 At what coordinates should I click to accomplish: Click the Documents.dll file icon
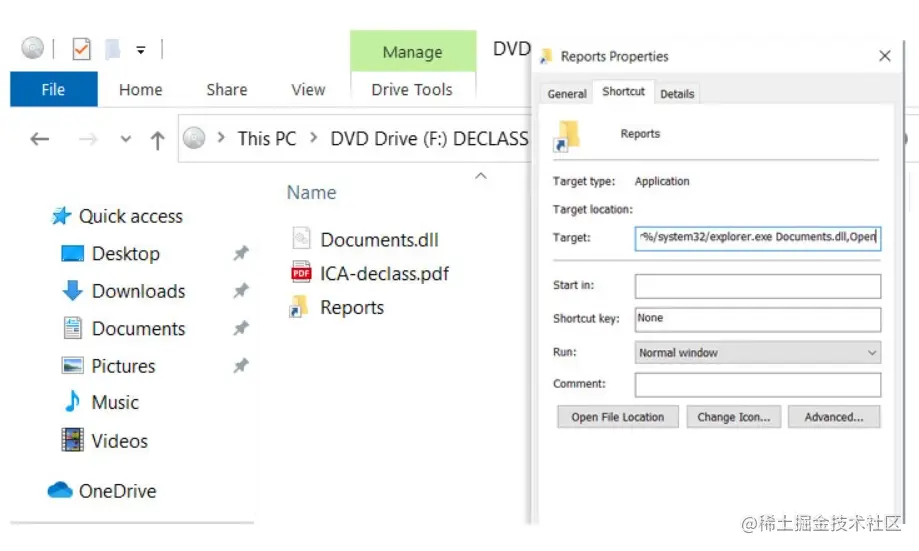[301, 239]
